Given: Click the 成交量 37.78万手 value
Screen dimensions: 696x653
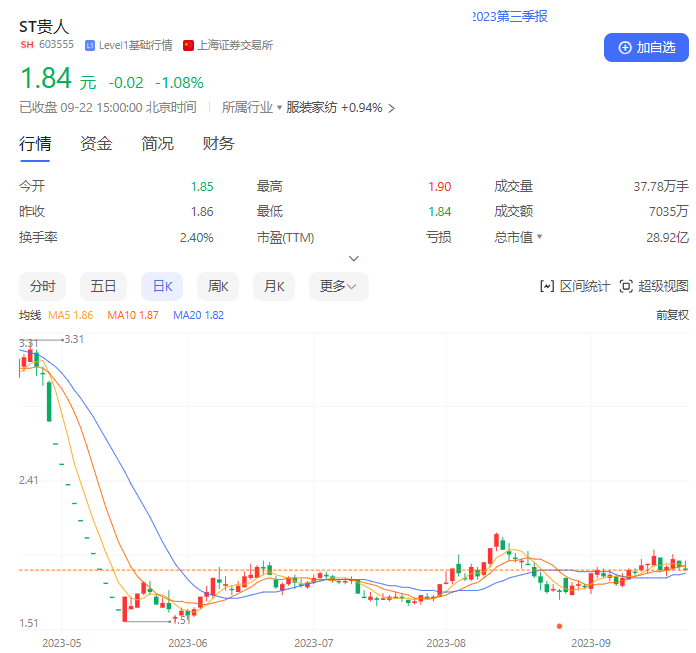Looking at the screenshot, I should pyautogui.click(x=661, y=186).
